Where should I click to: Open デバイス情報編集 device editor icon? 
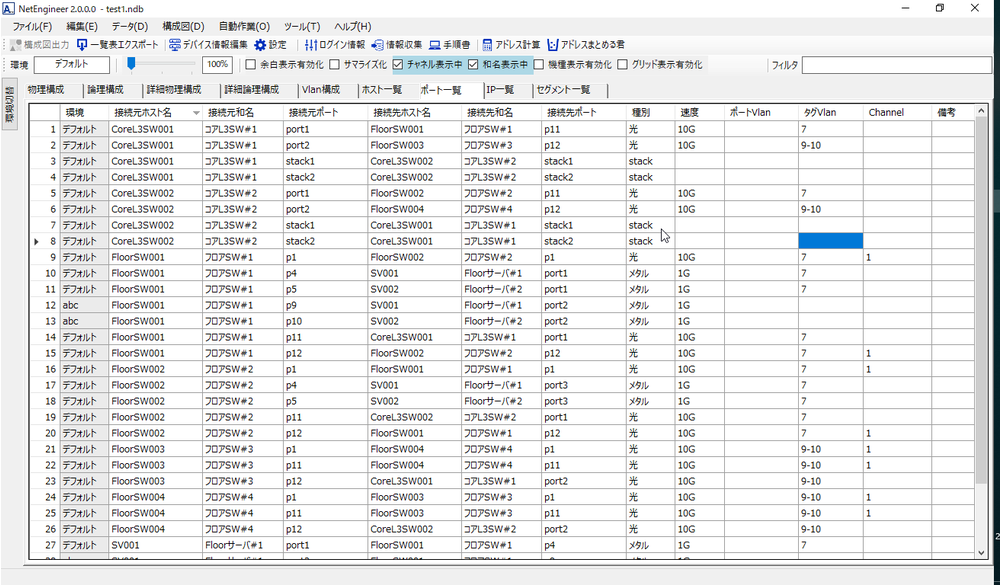click(175, 45)
